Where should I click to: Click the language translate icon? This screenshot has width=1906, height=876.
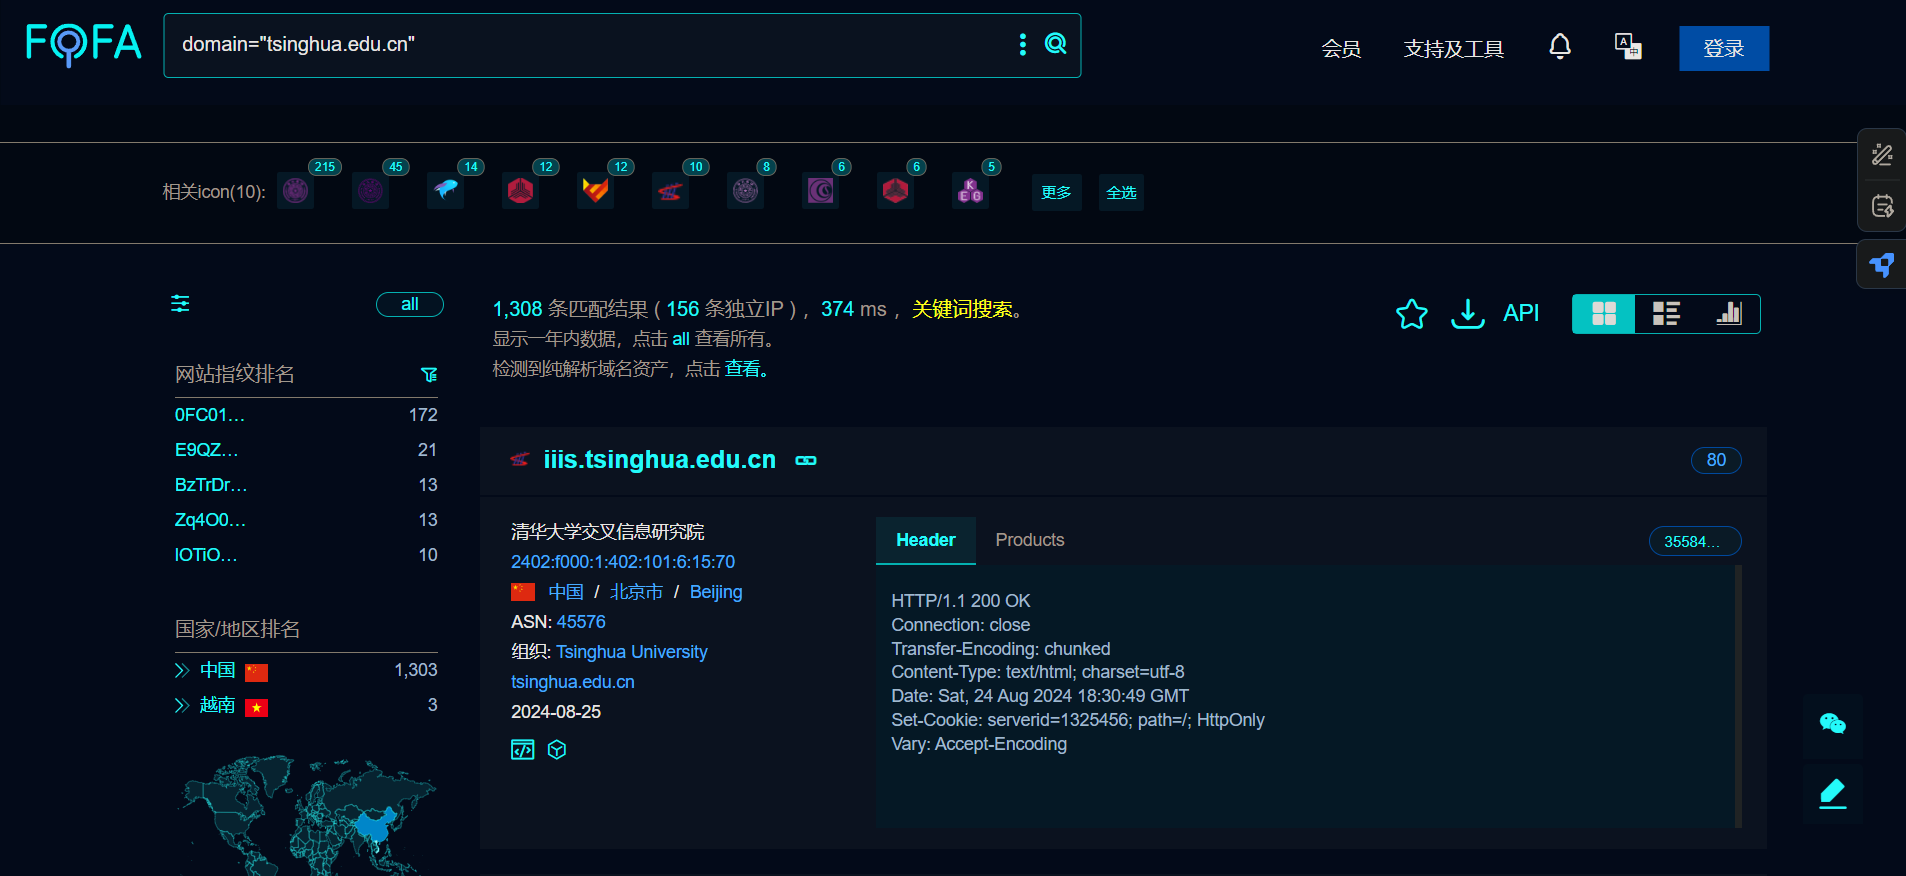[1628, 46]
